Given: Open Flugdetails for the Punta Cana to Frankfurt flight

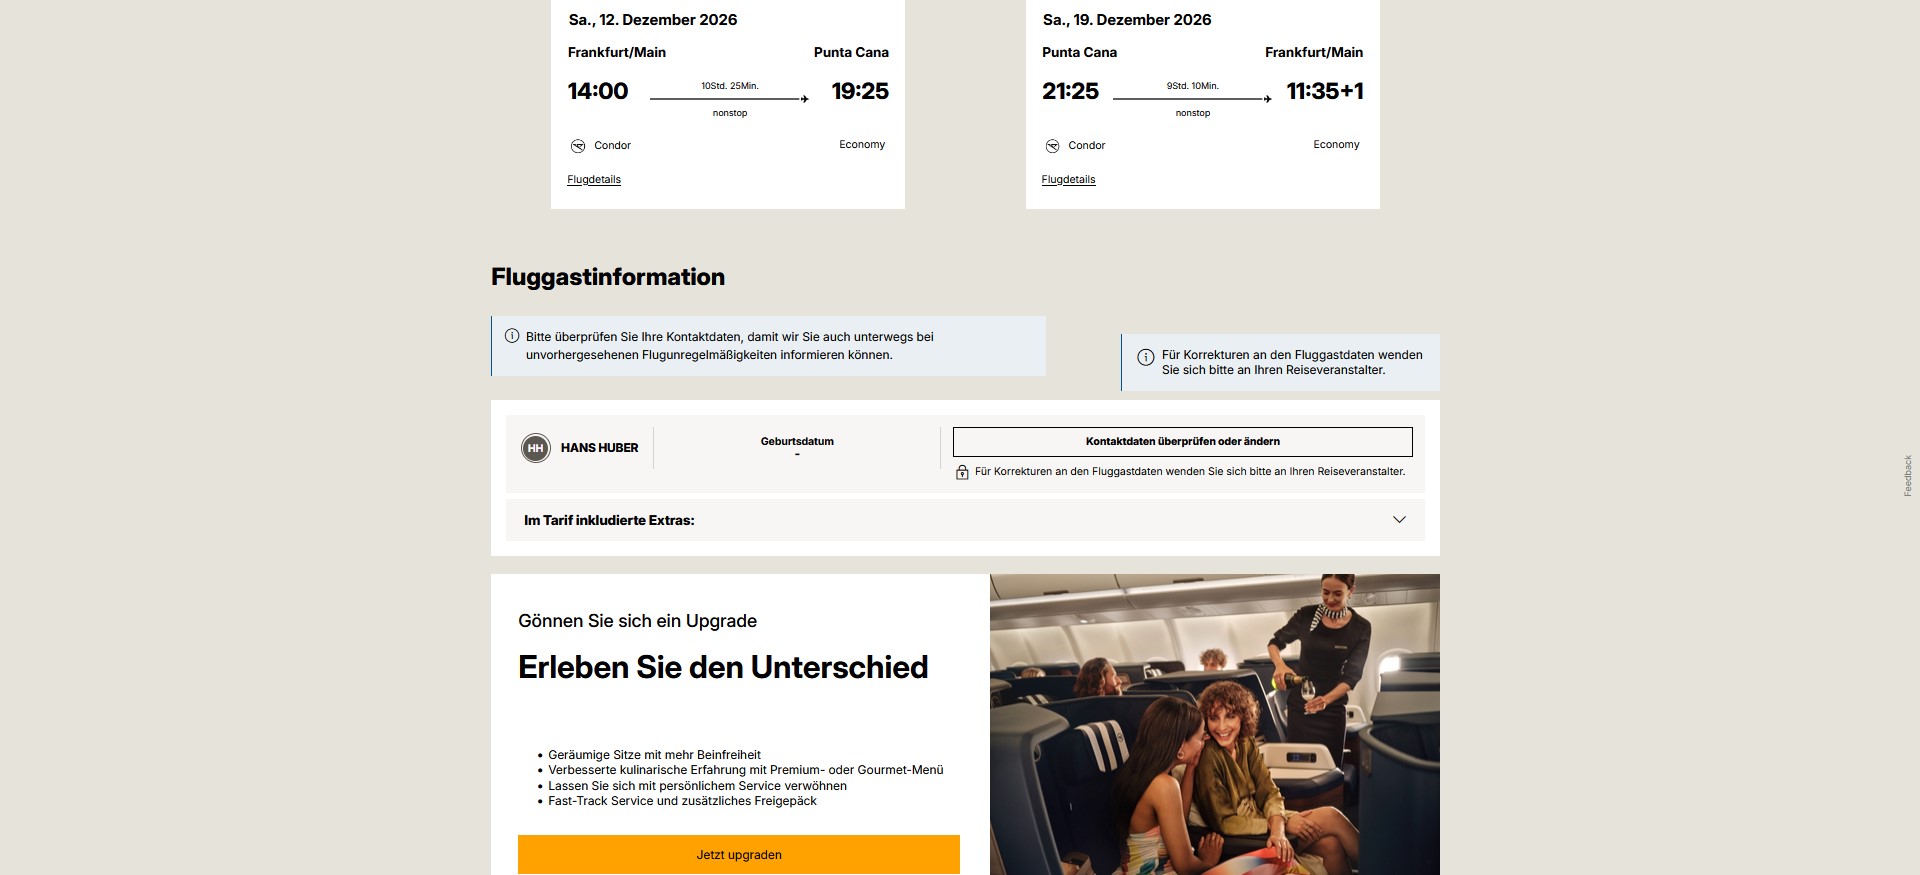Looking at the screenshot, I should tap(1068, 180).
